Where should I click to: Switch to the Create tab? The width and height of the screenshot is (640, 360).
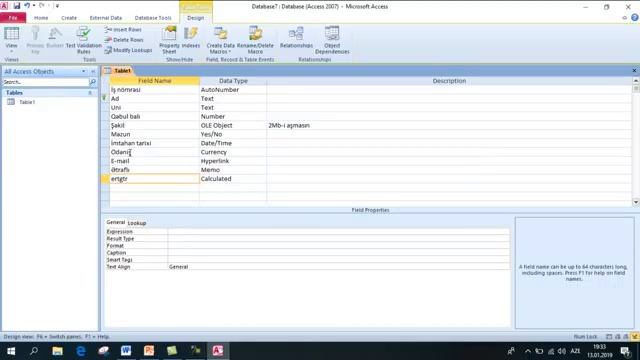(69, 18)
